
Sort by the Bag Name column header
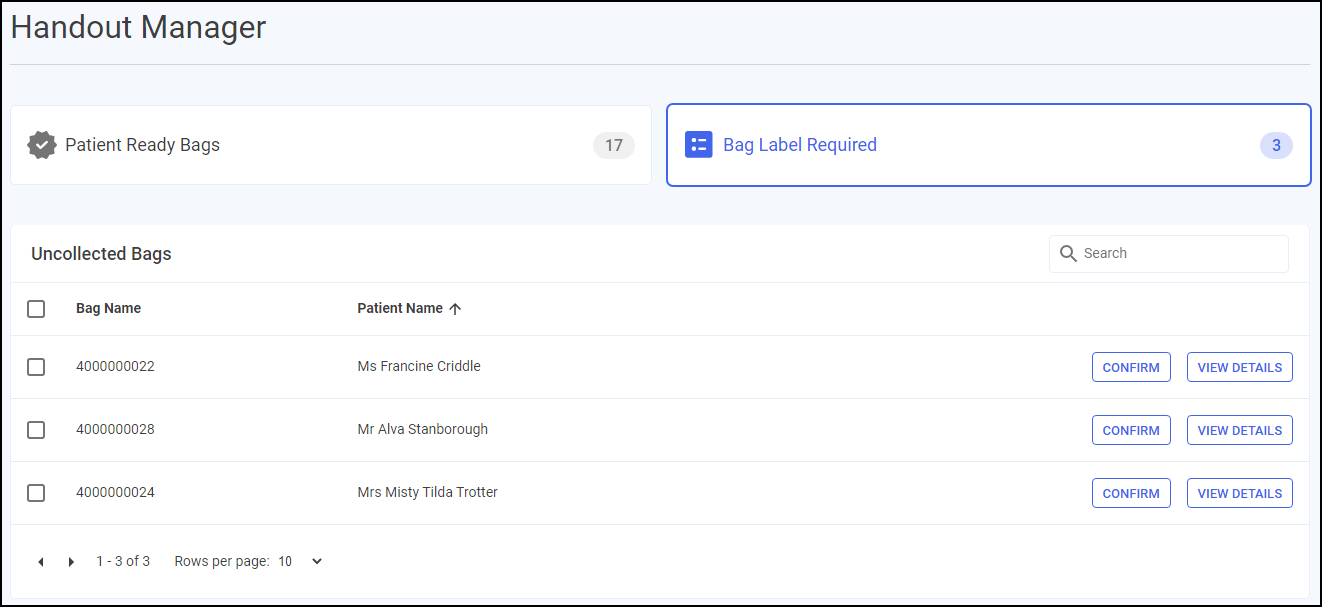click(x=108, y=309)
